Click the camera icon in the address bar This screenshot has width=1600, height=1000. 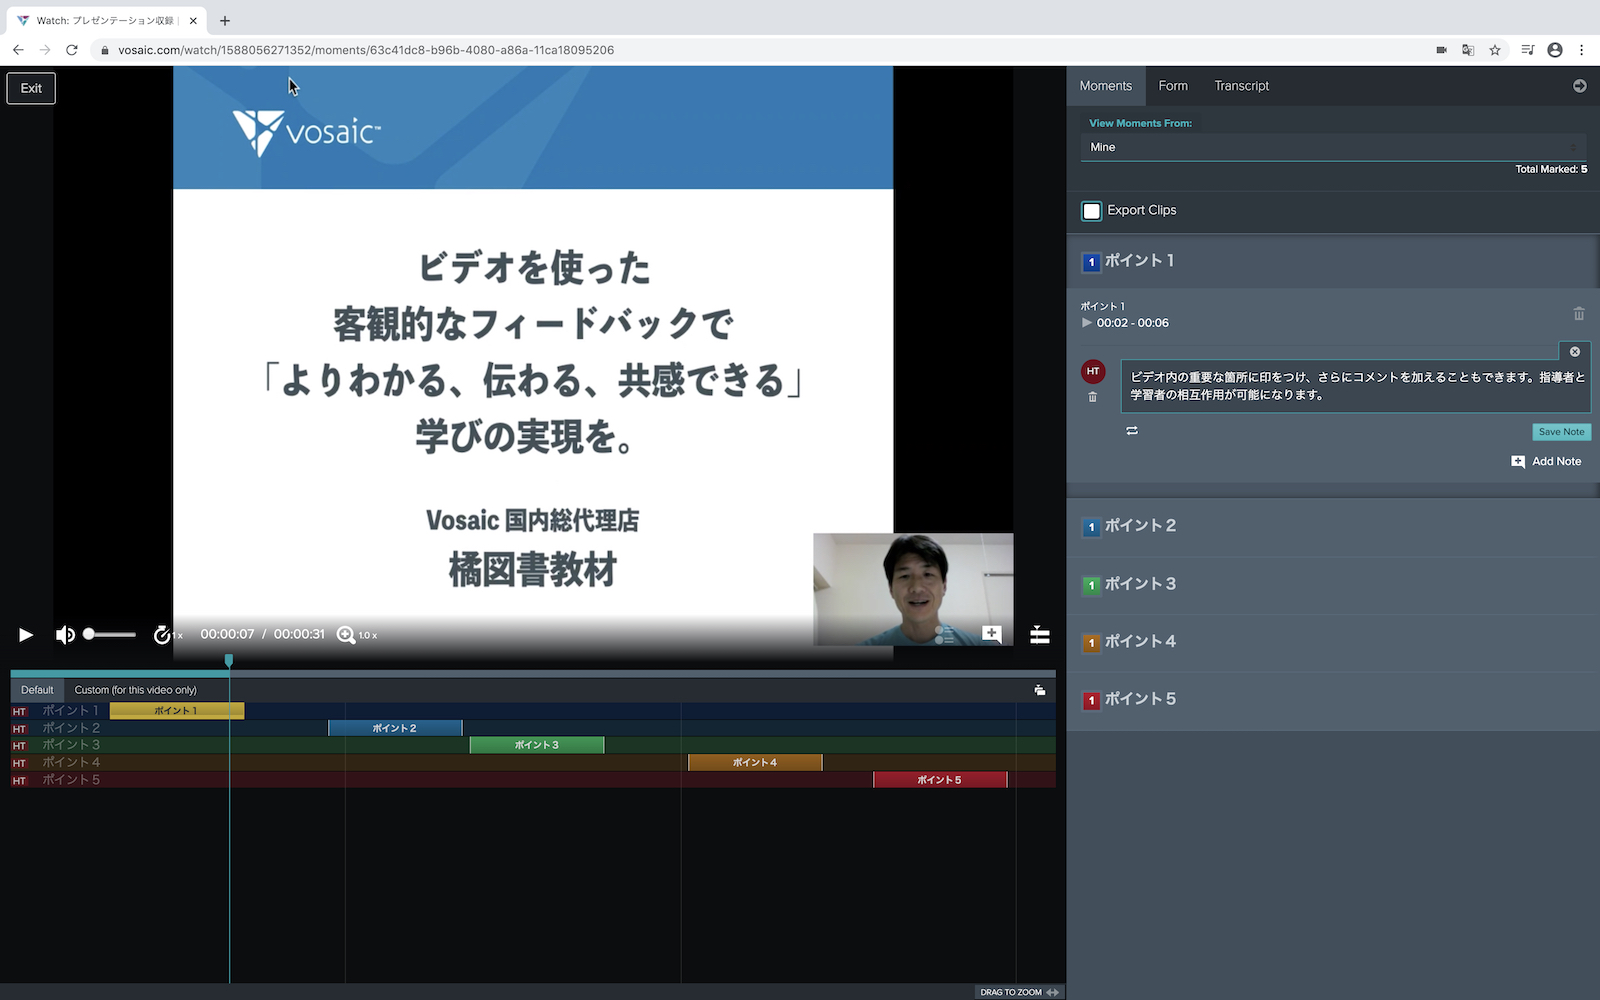coord(1441,50)
